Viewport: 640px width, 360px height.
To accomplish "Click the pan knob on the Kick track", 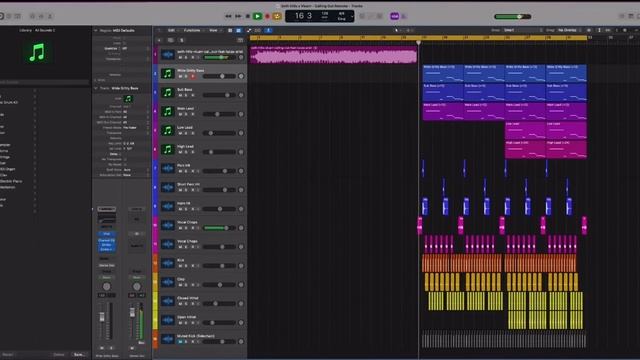I will tap(241, 266).
